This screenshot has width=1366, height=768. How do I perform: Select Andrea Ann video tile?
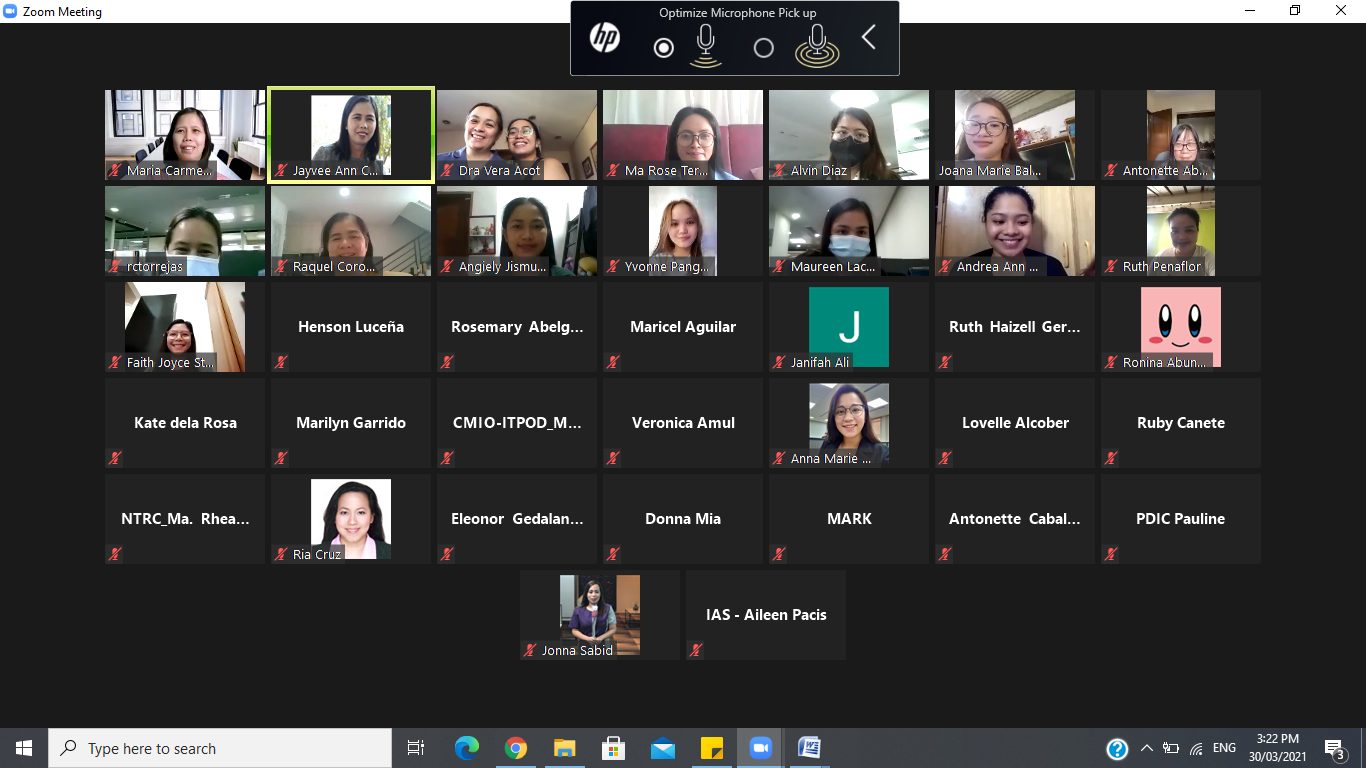[1015, 231]
